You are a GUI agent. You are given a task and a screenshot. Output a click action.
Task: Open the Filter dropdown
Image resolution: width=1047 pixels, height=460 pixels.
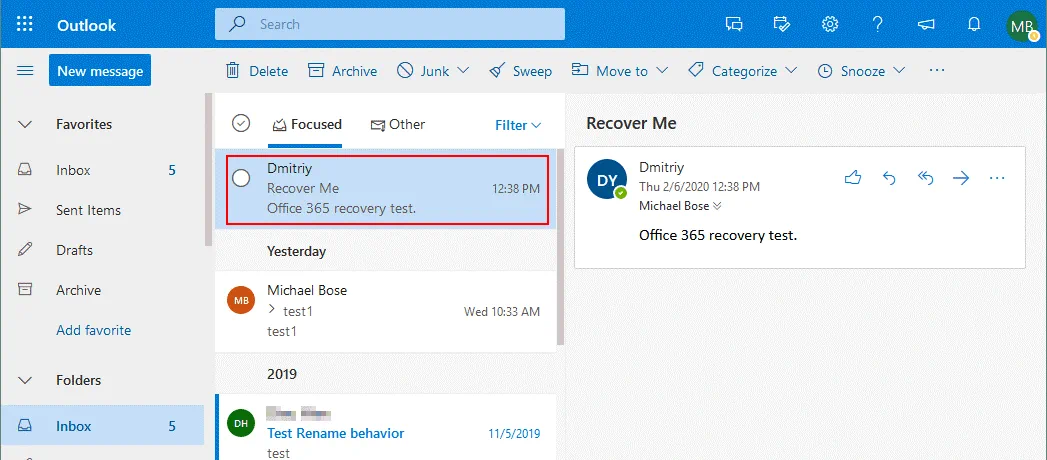click(x=518, y=126)
